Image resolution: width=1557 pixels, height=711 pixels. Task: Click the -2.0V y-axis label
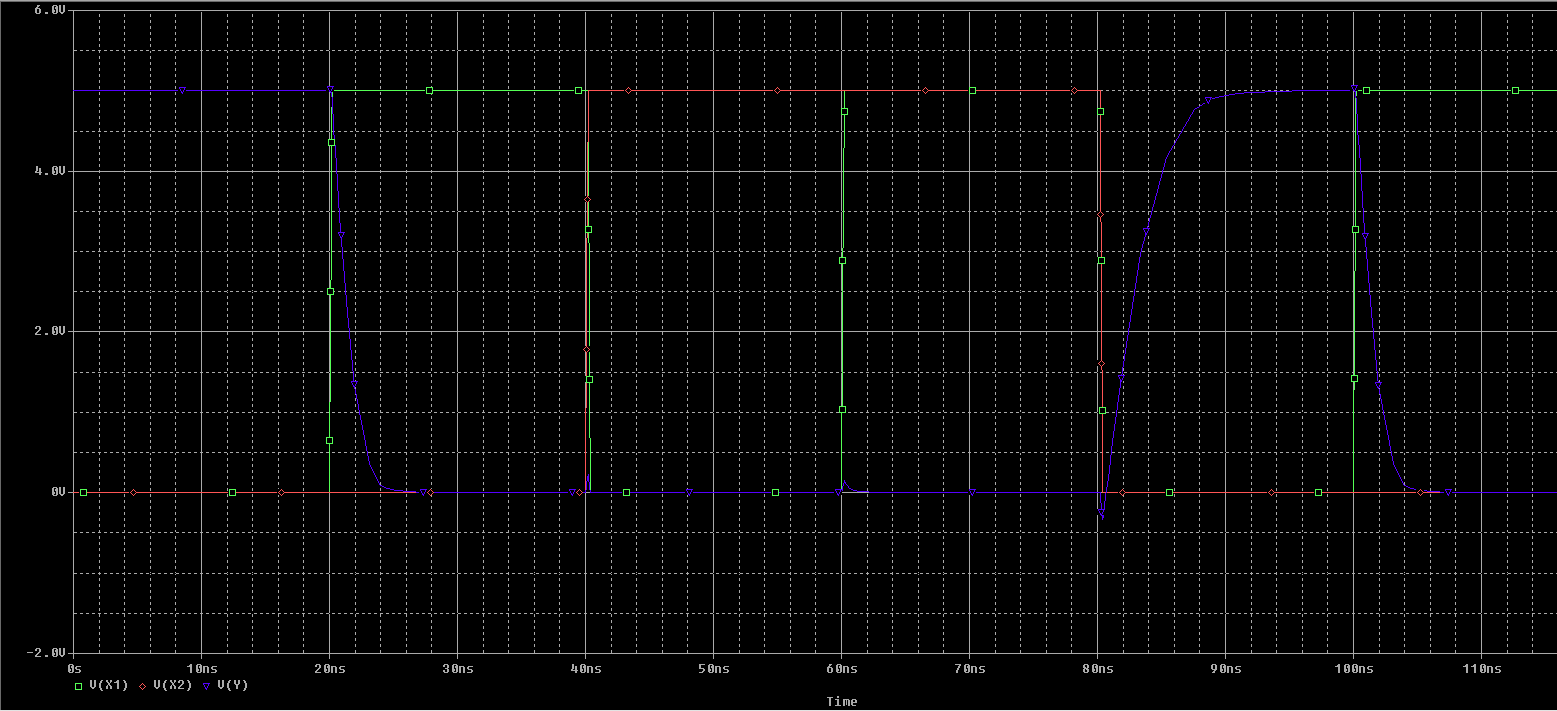(46, 652)
